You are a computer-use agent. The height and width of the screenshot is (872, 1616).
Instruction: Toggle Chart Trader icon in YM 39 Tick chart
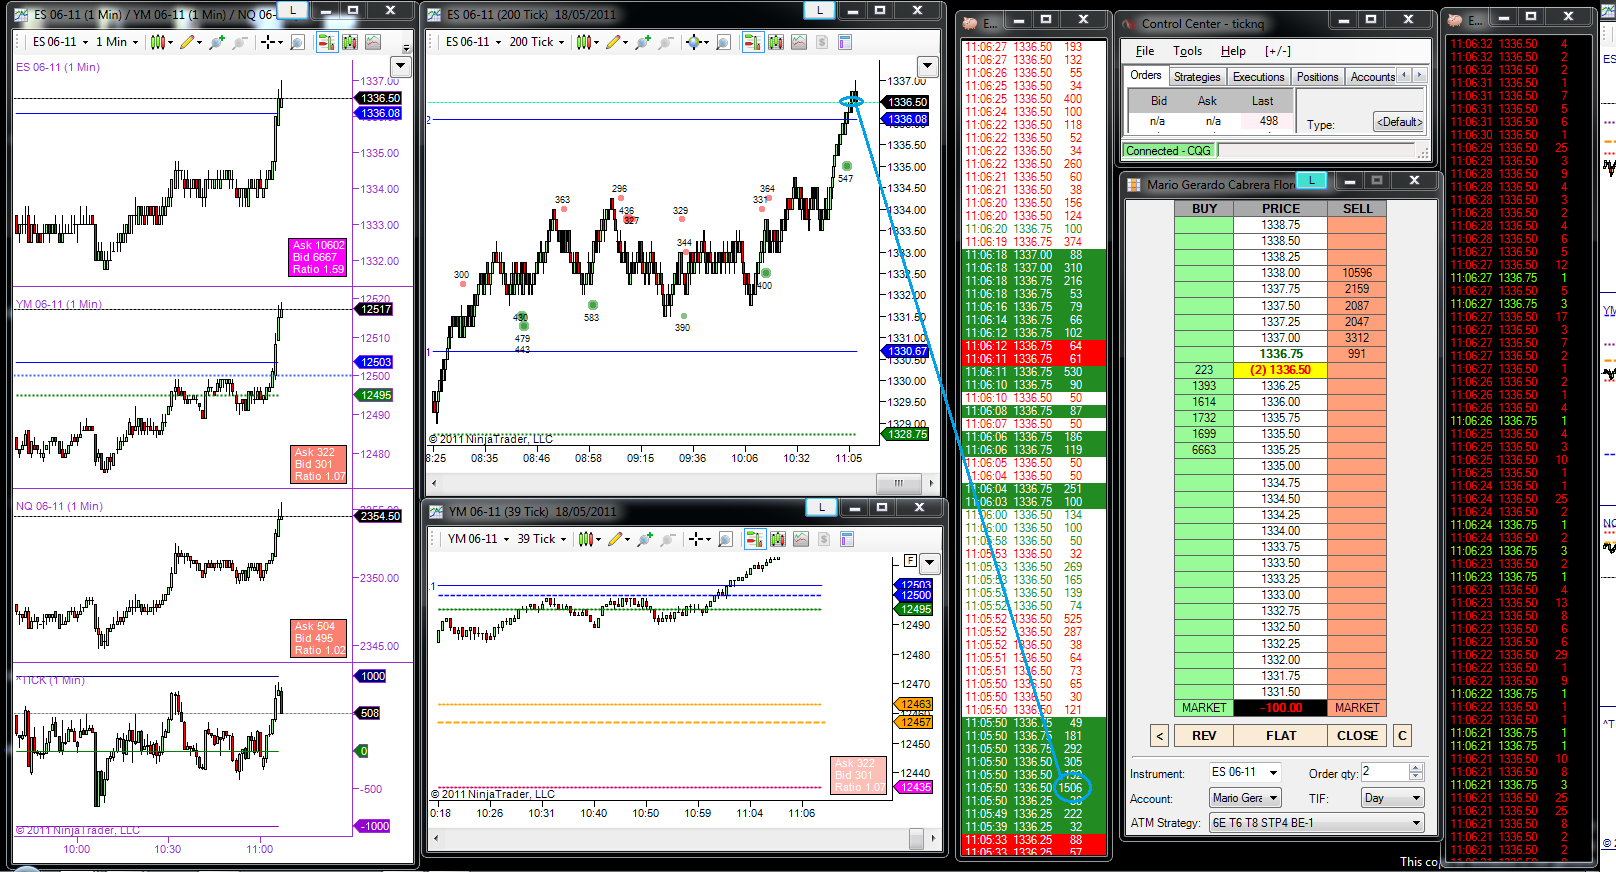pos(754,539)
